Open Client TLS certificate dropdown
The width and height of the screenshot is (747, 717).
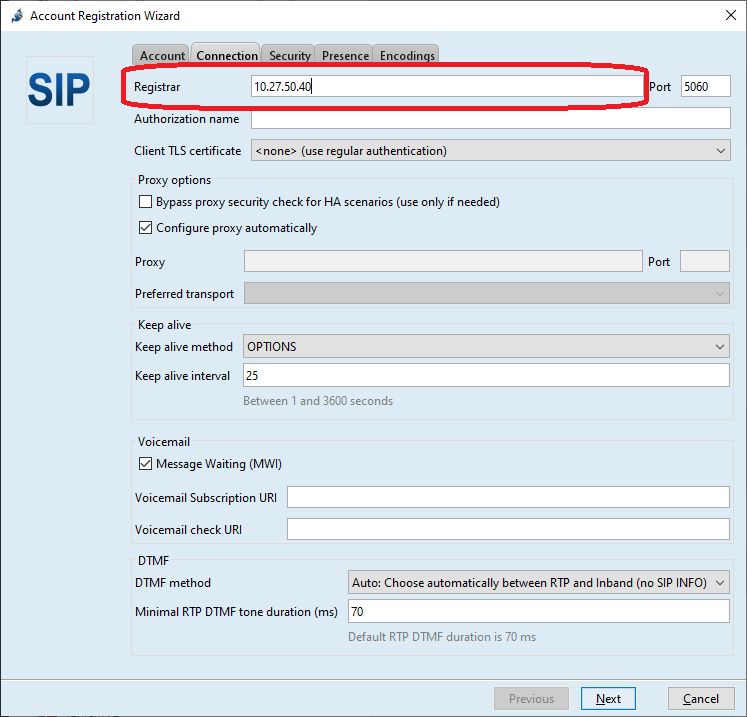489,151
